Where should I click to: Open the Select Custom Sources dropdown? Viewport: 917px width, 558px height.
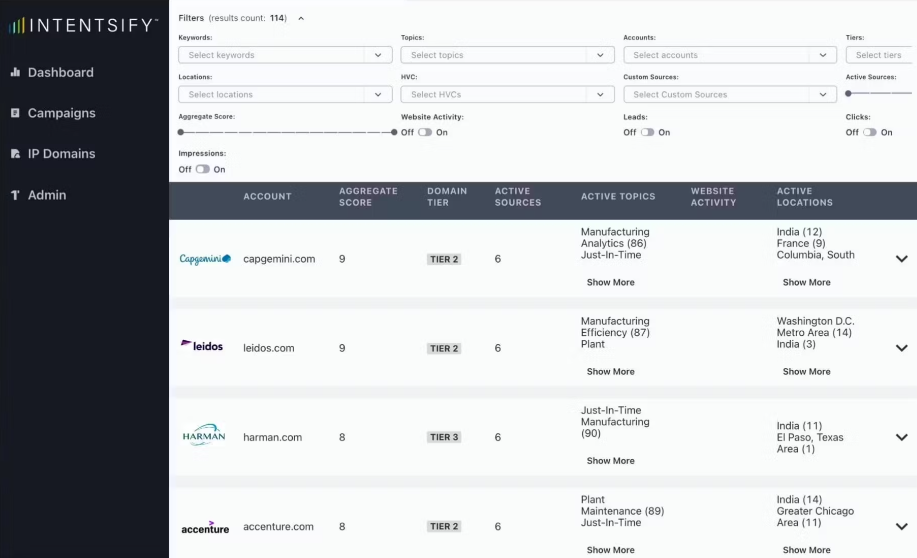point(730,94)
